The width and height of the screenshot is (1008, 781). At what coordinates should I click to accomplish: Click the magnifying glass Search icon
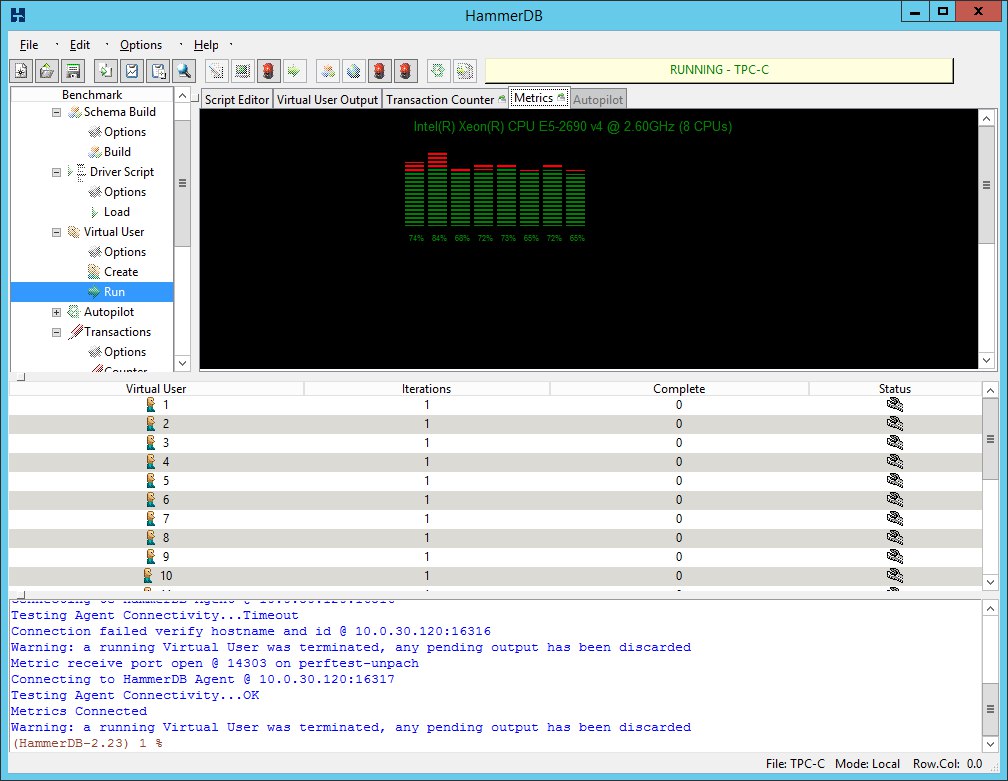tap(183, 71)
